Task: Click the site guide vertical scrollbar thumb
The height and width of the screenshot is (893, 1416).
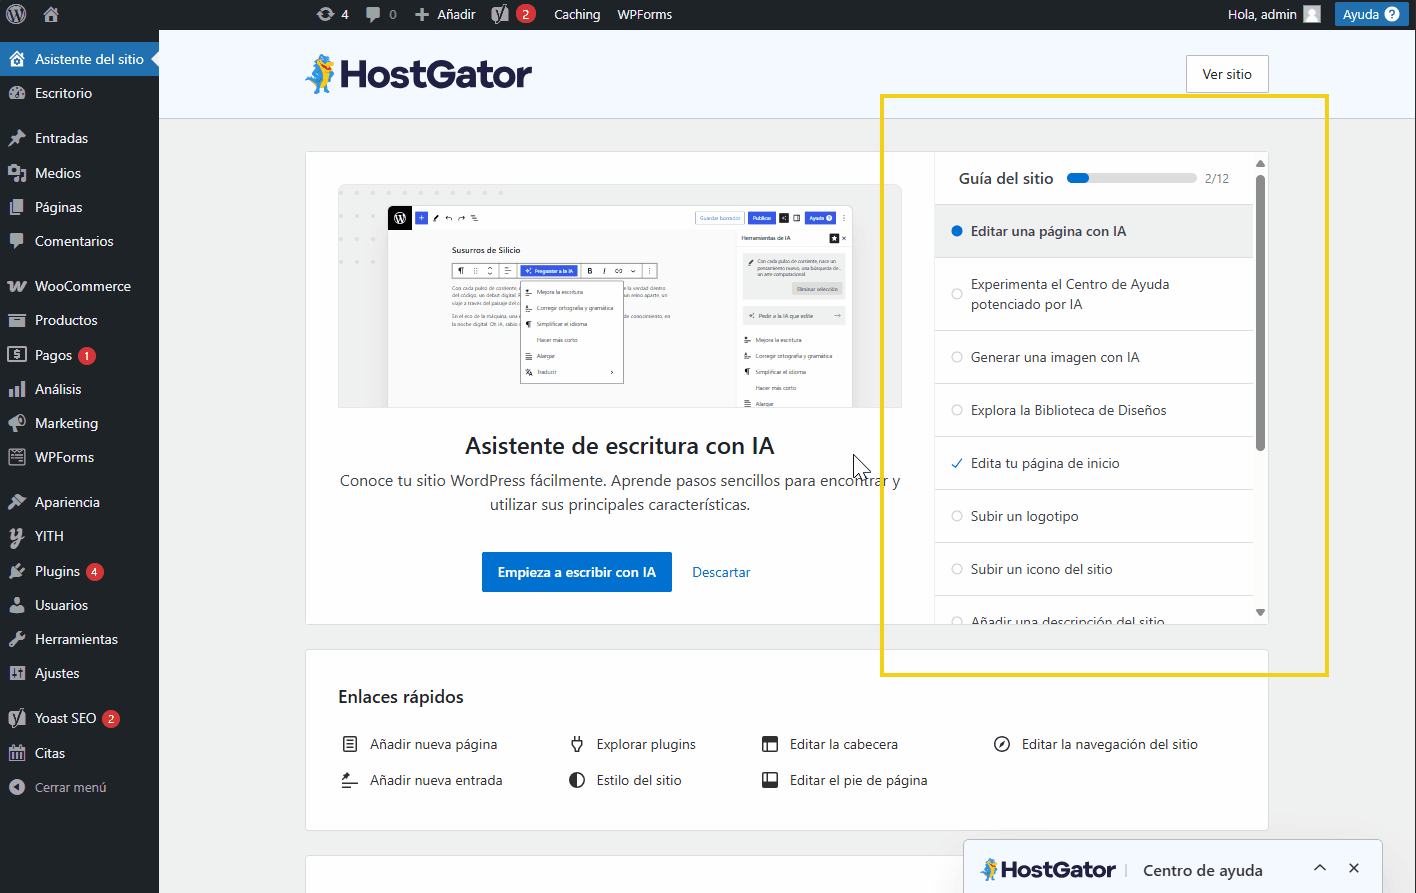Action: [1260, 312]
